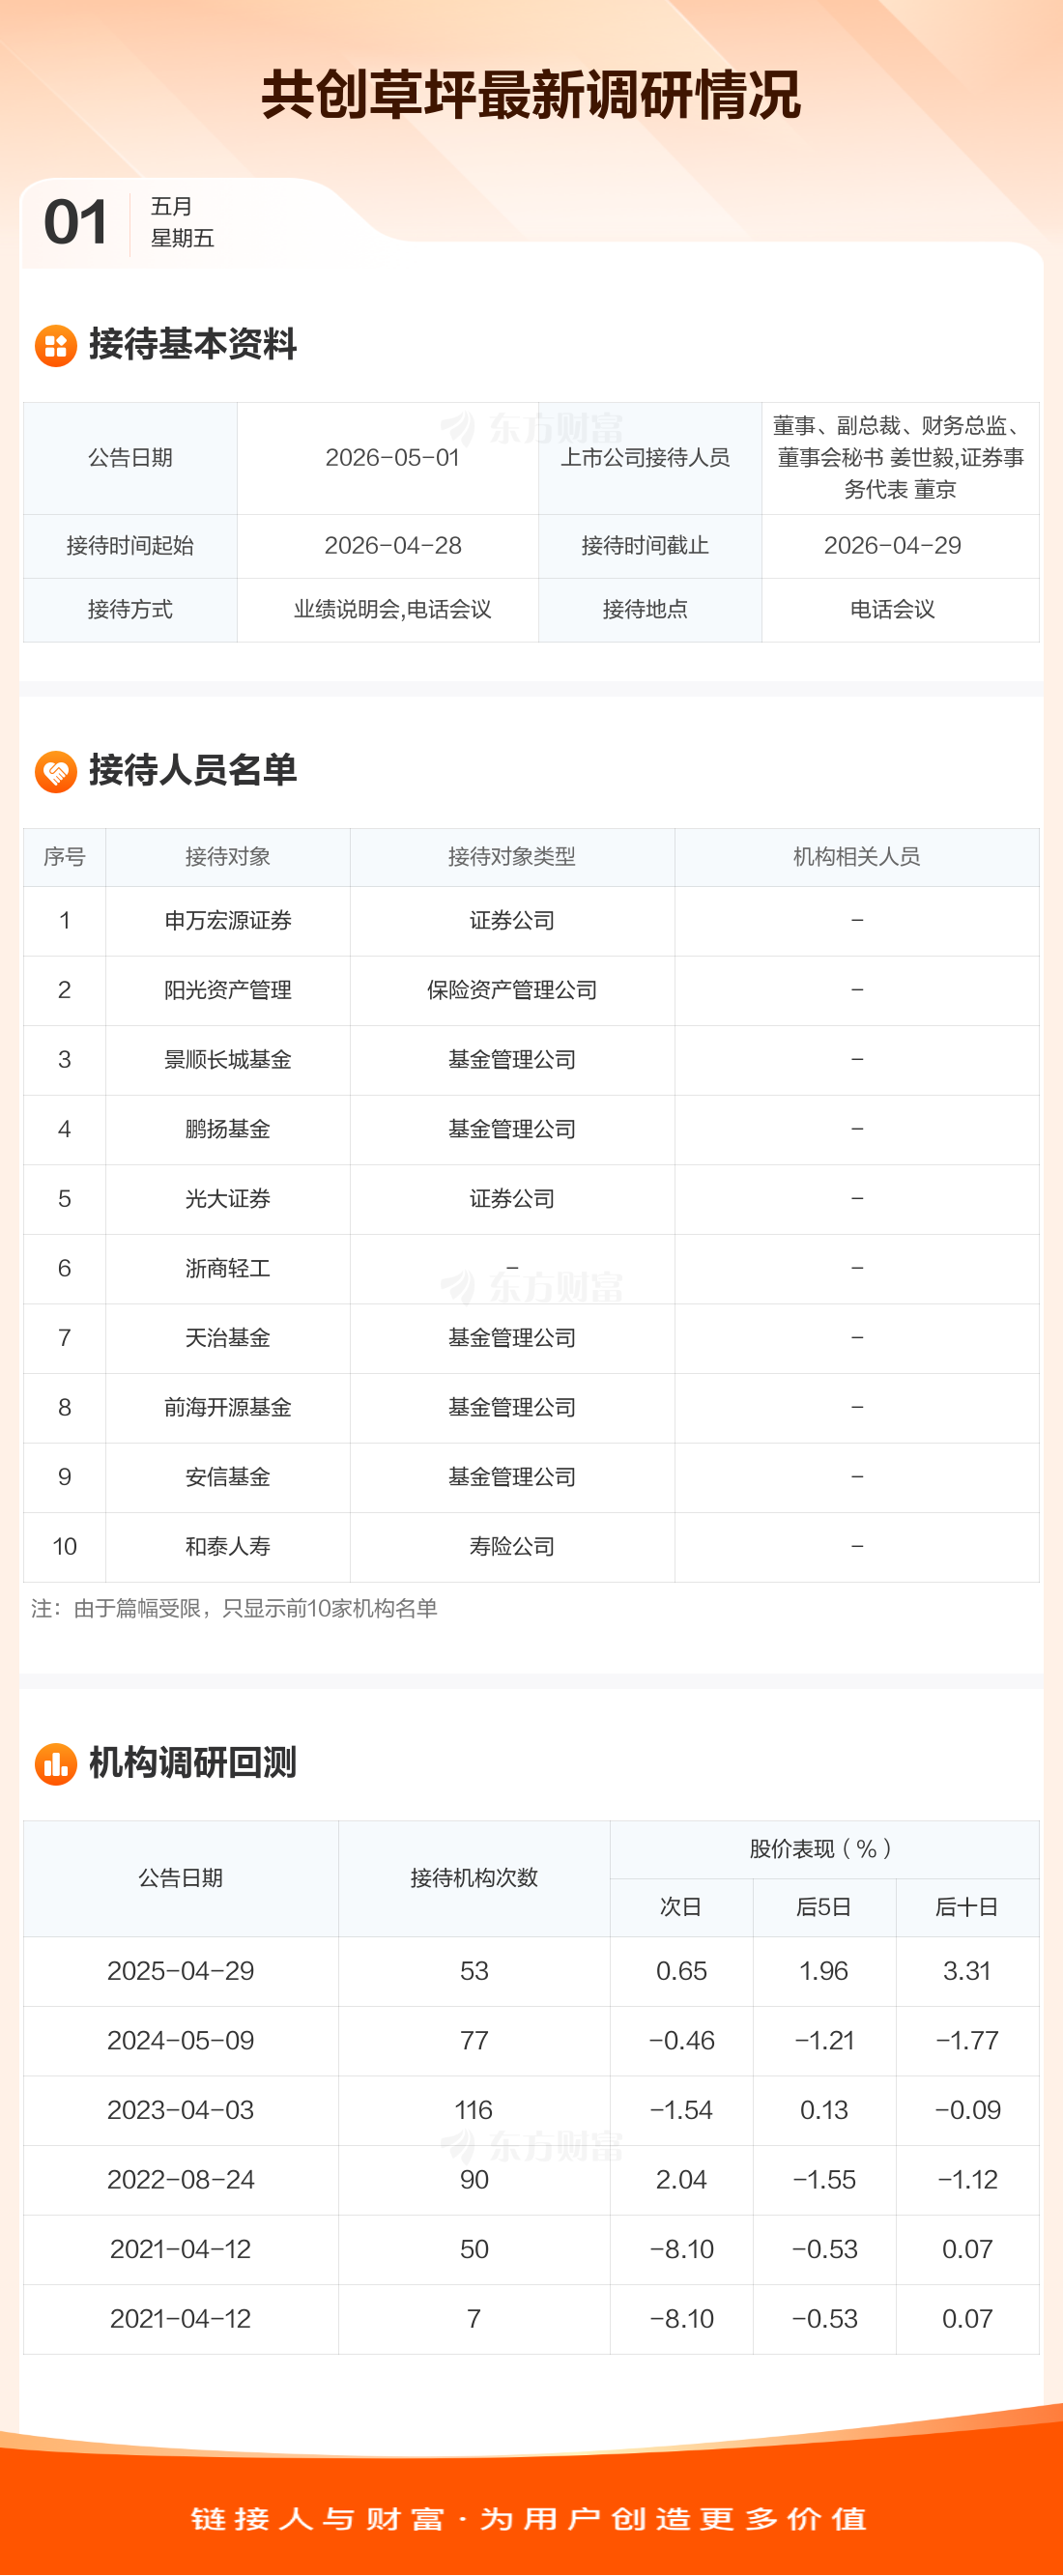This screenshot has height=2576, width=1063.
Task: Click the 接待机构次数 column header
Action: click(x=474, y=1878)
